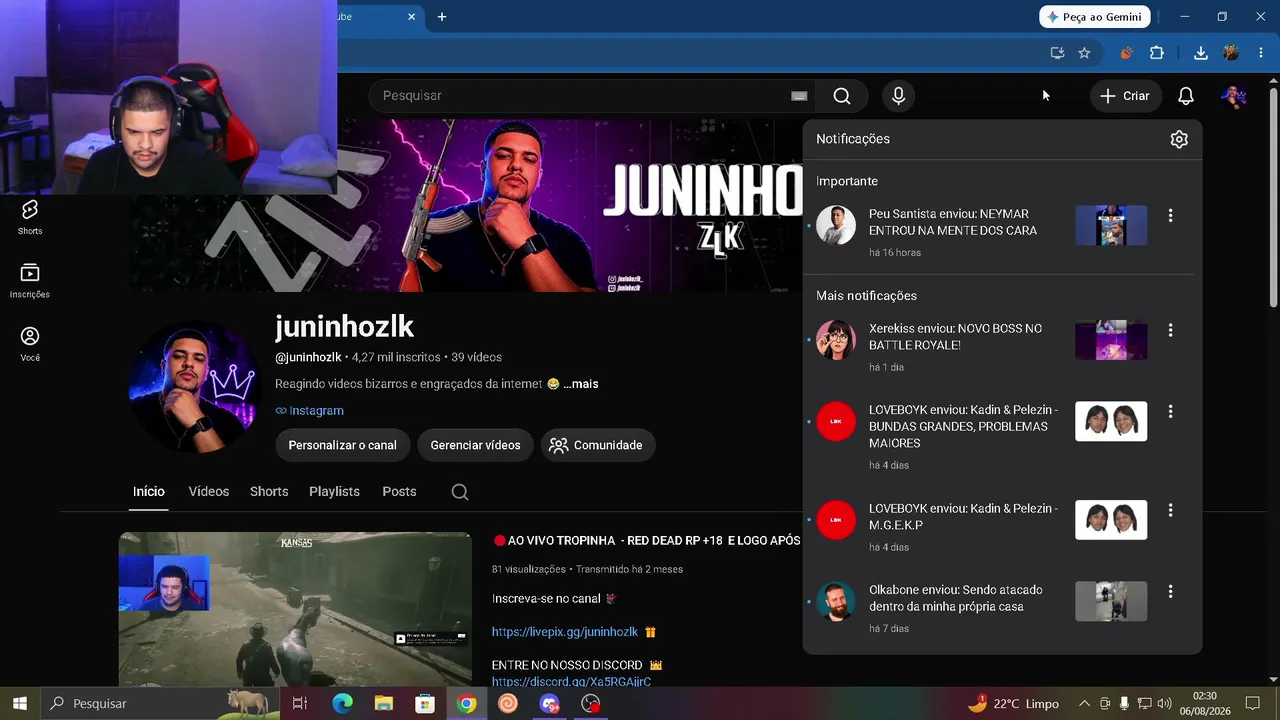Open the Red Dead RP live video thumbnail
1280x720 pixels.
coord(295,610)
